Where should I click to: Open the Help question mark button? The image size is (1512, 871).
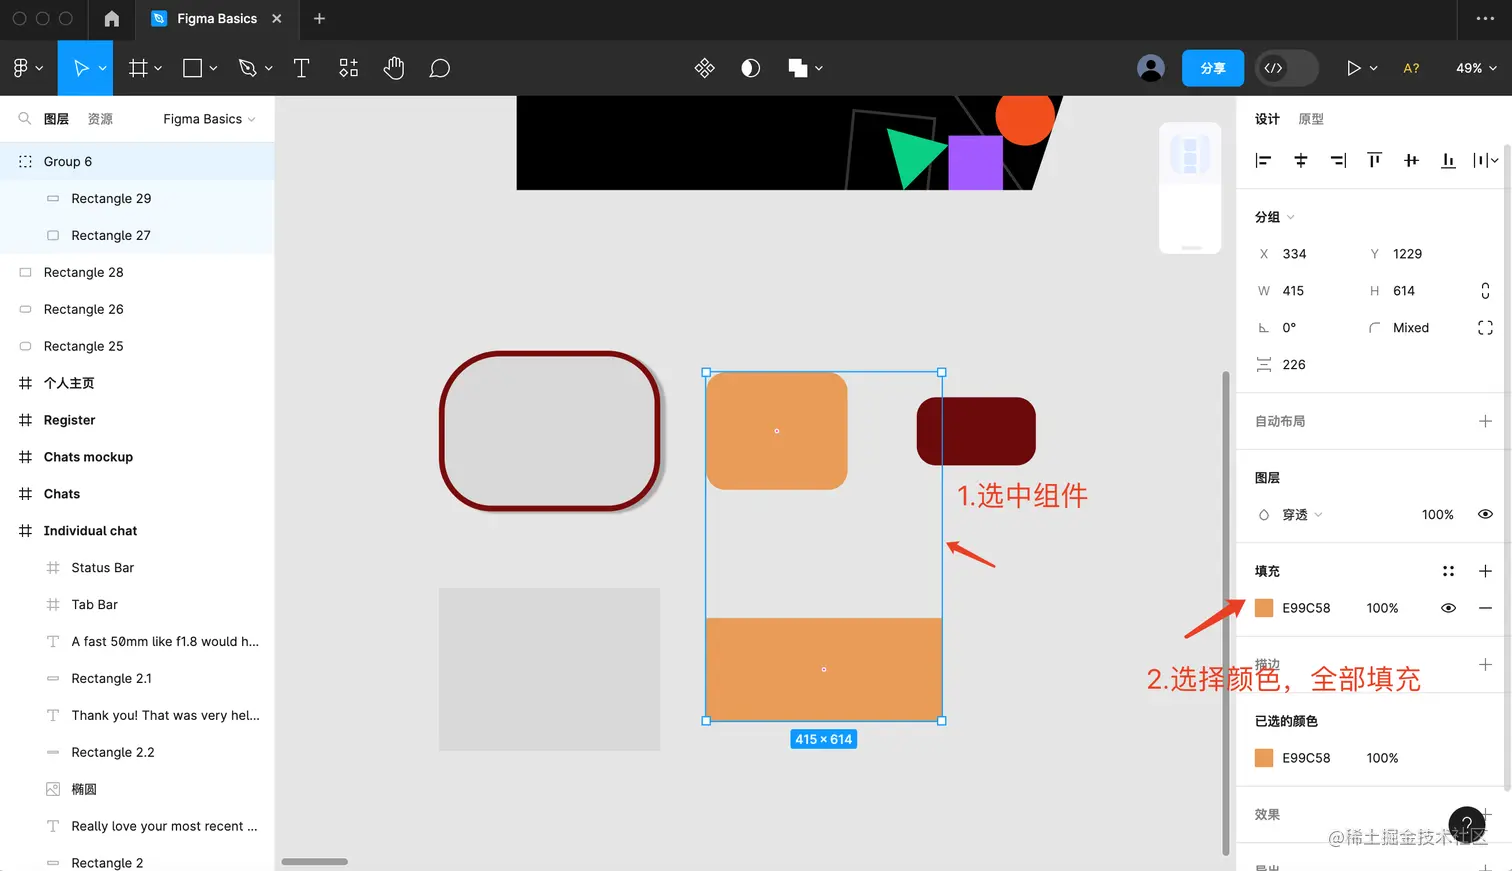(1467, 824)
